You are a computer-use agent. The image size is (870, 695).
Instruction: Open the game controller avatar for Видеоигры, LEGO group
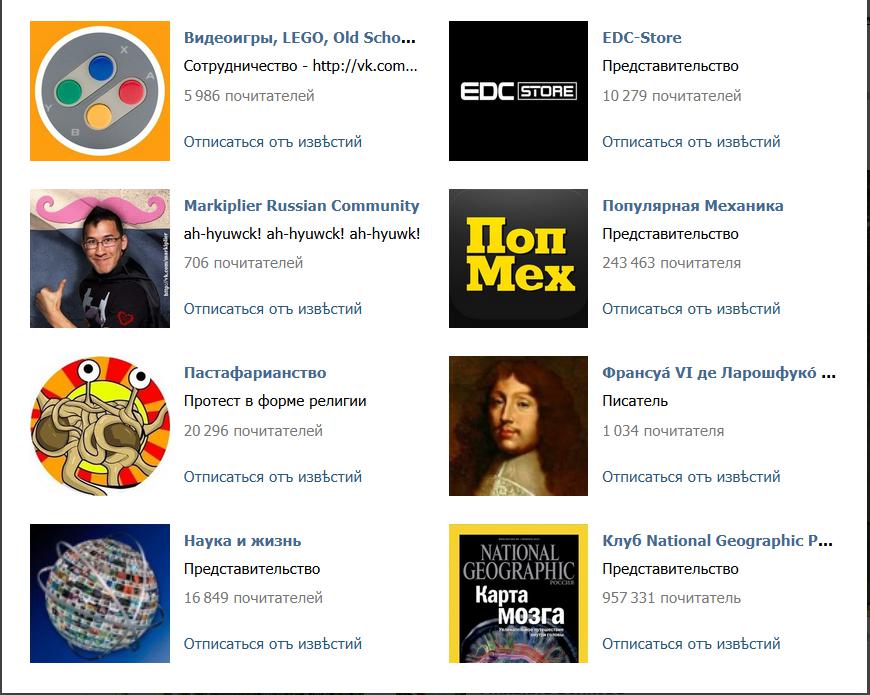coord(100,91)
